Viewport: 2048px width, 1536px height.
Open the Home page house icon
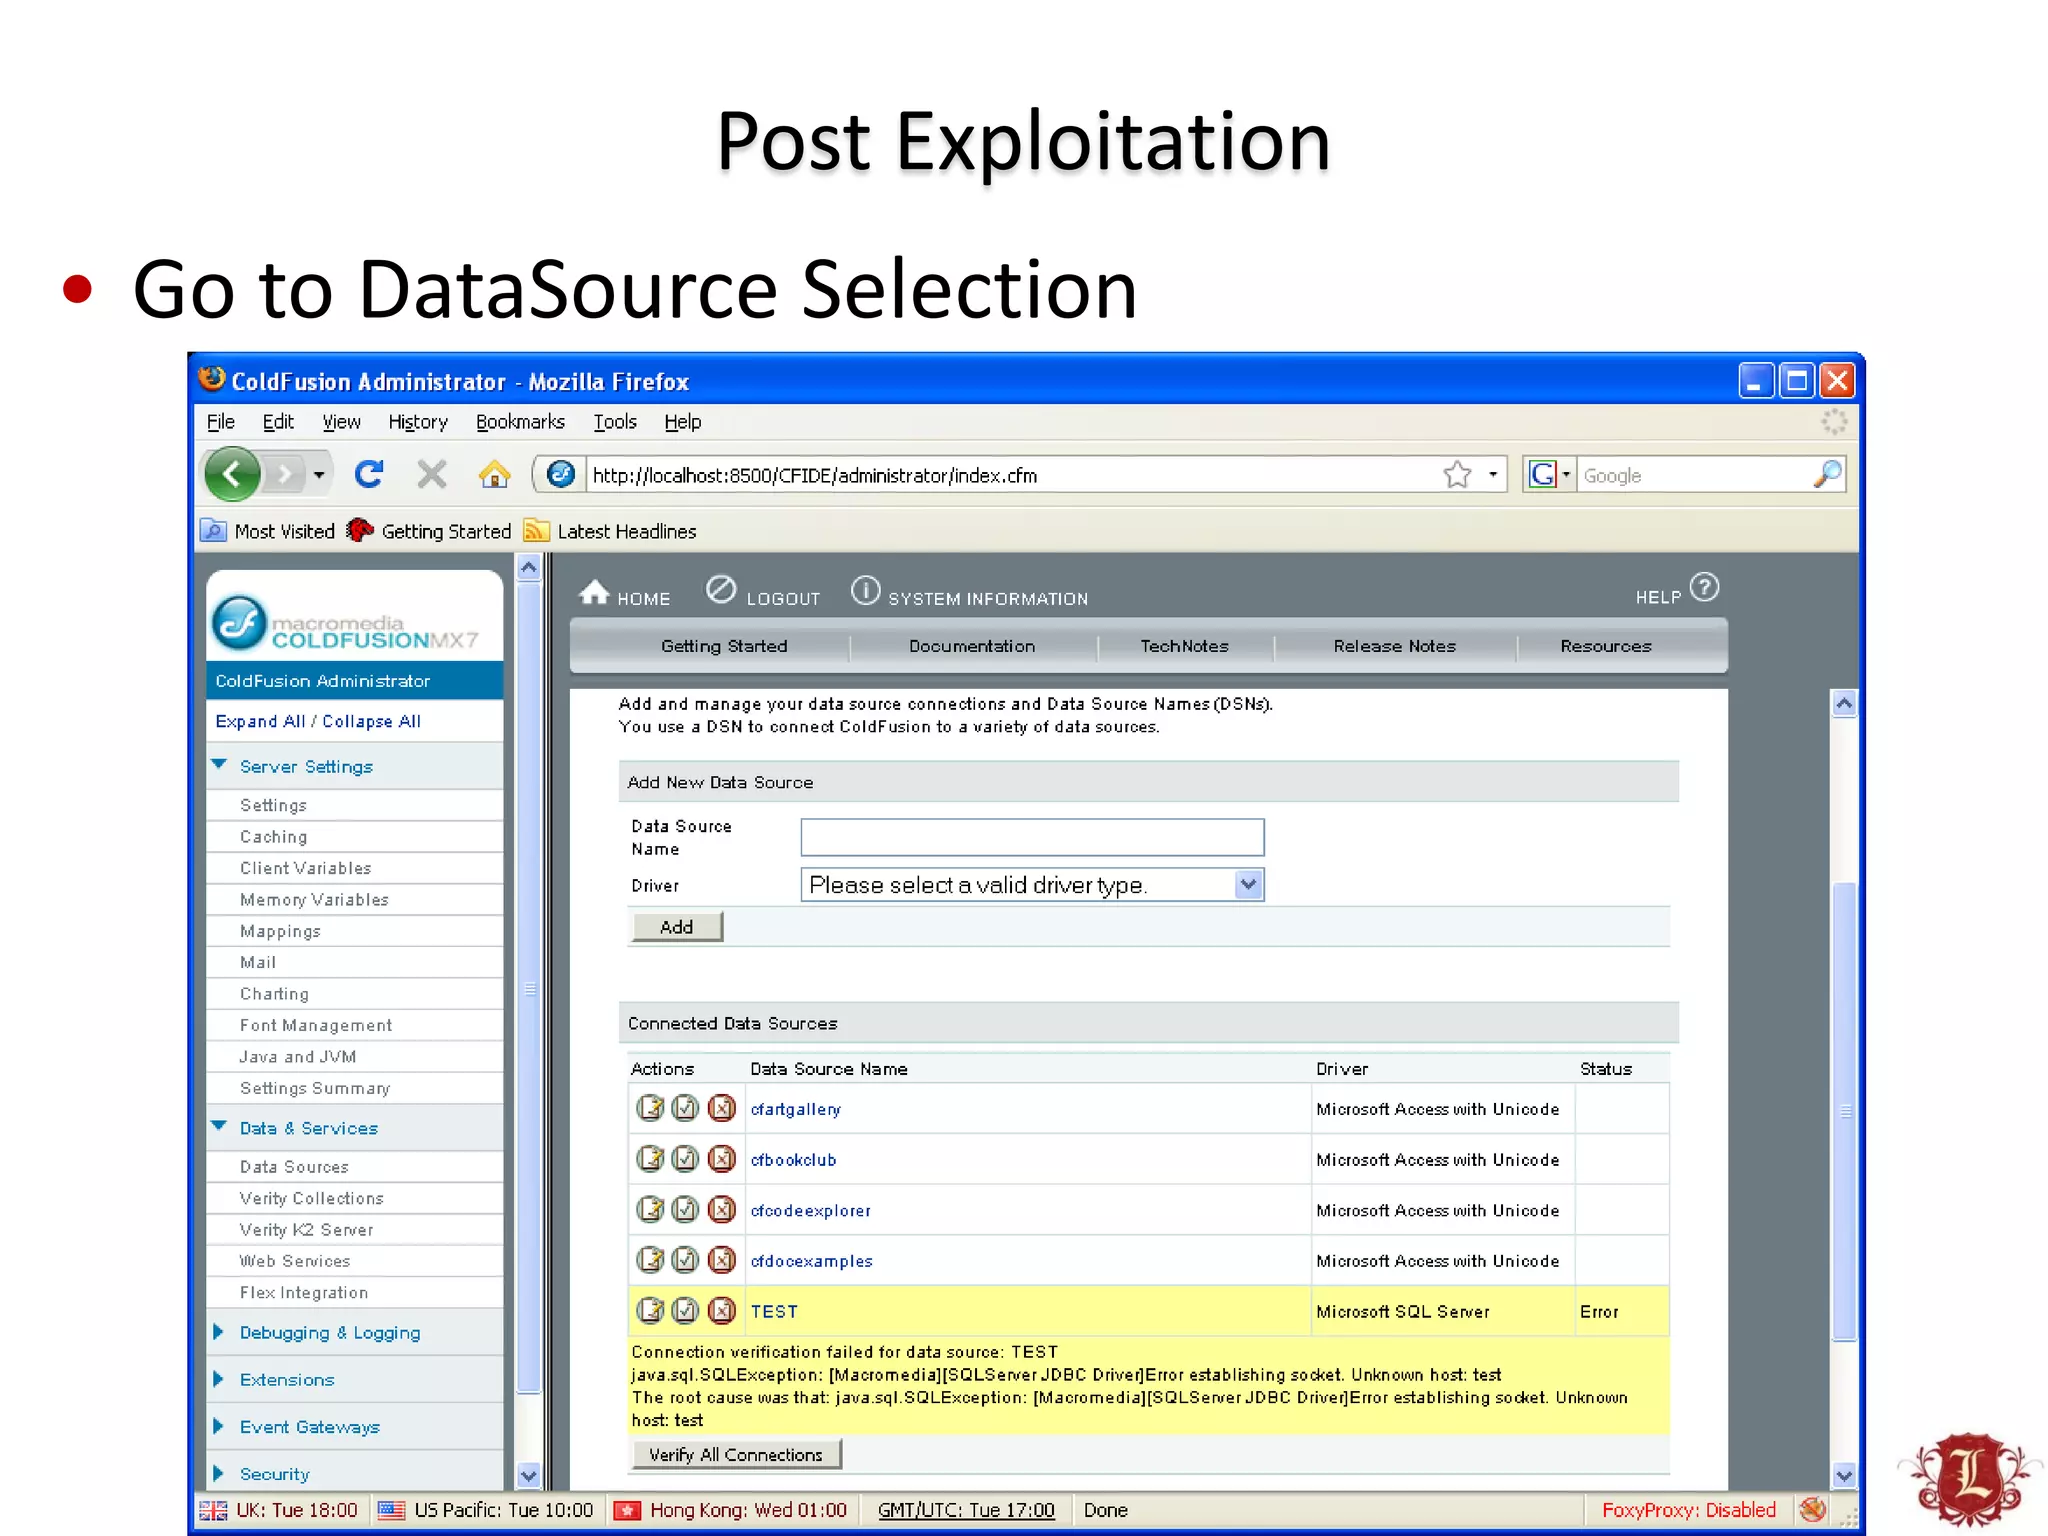[x=494, y=474]
